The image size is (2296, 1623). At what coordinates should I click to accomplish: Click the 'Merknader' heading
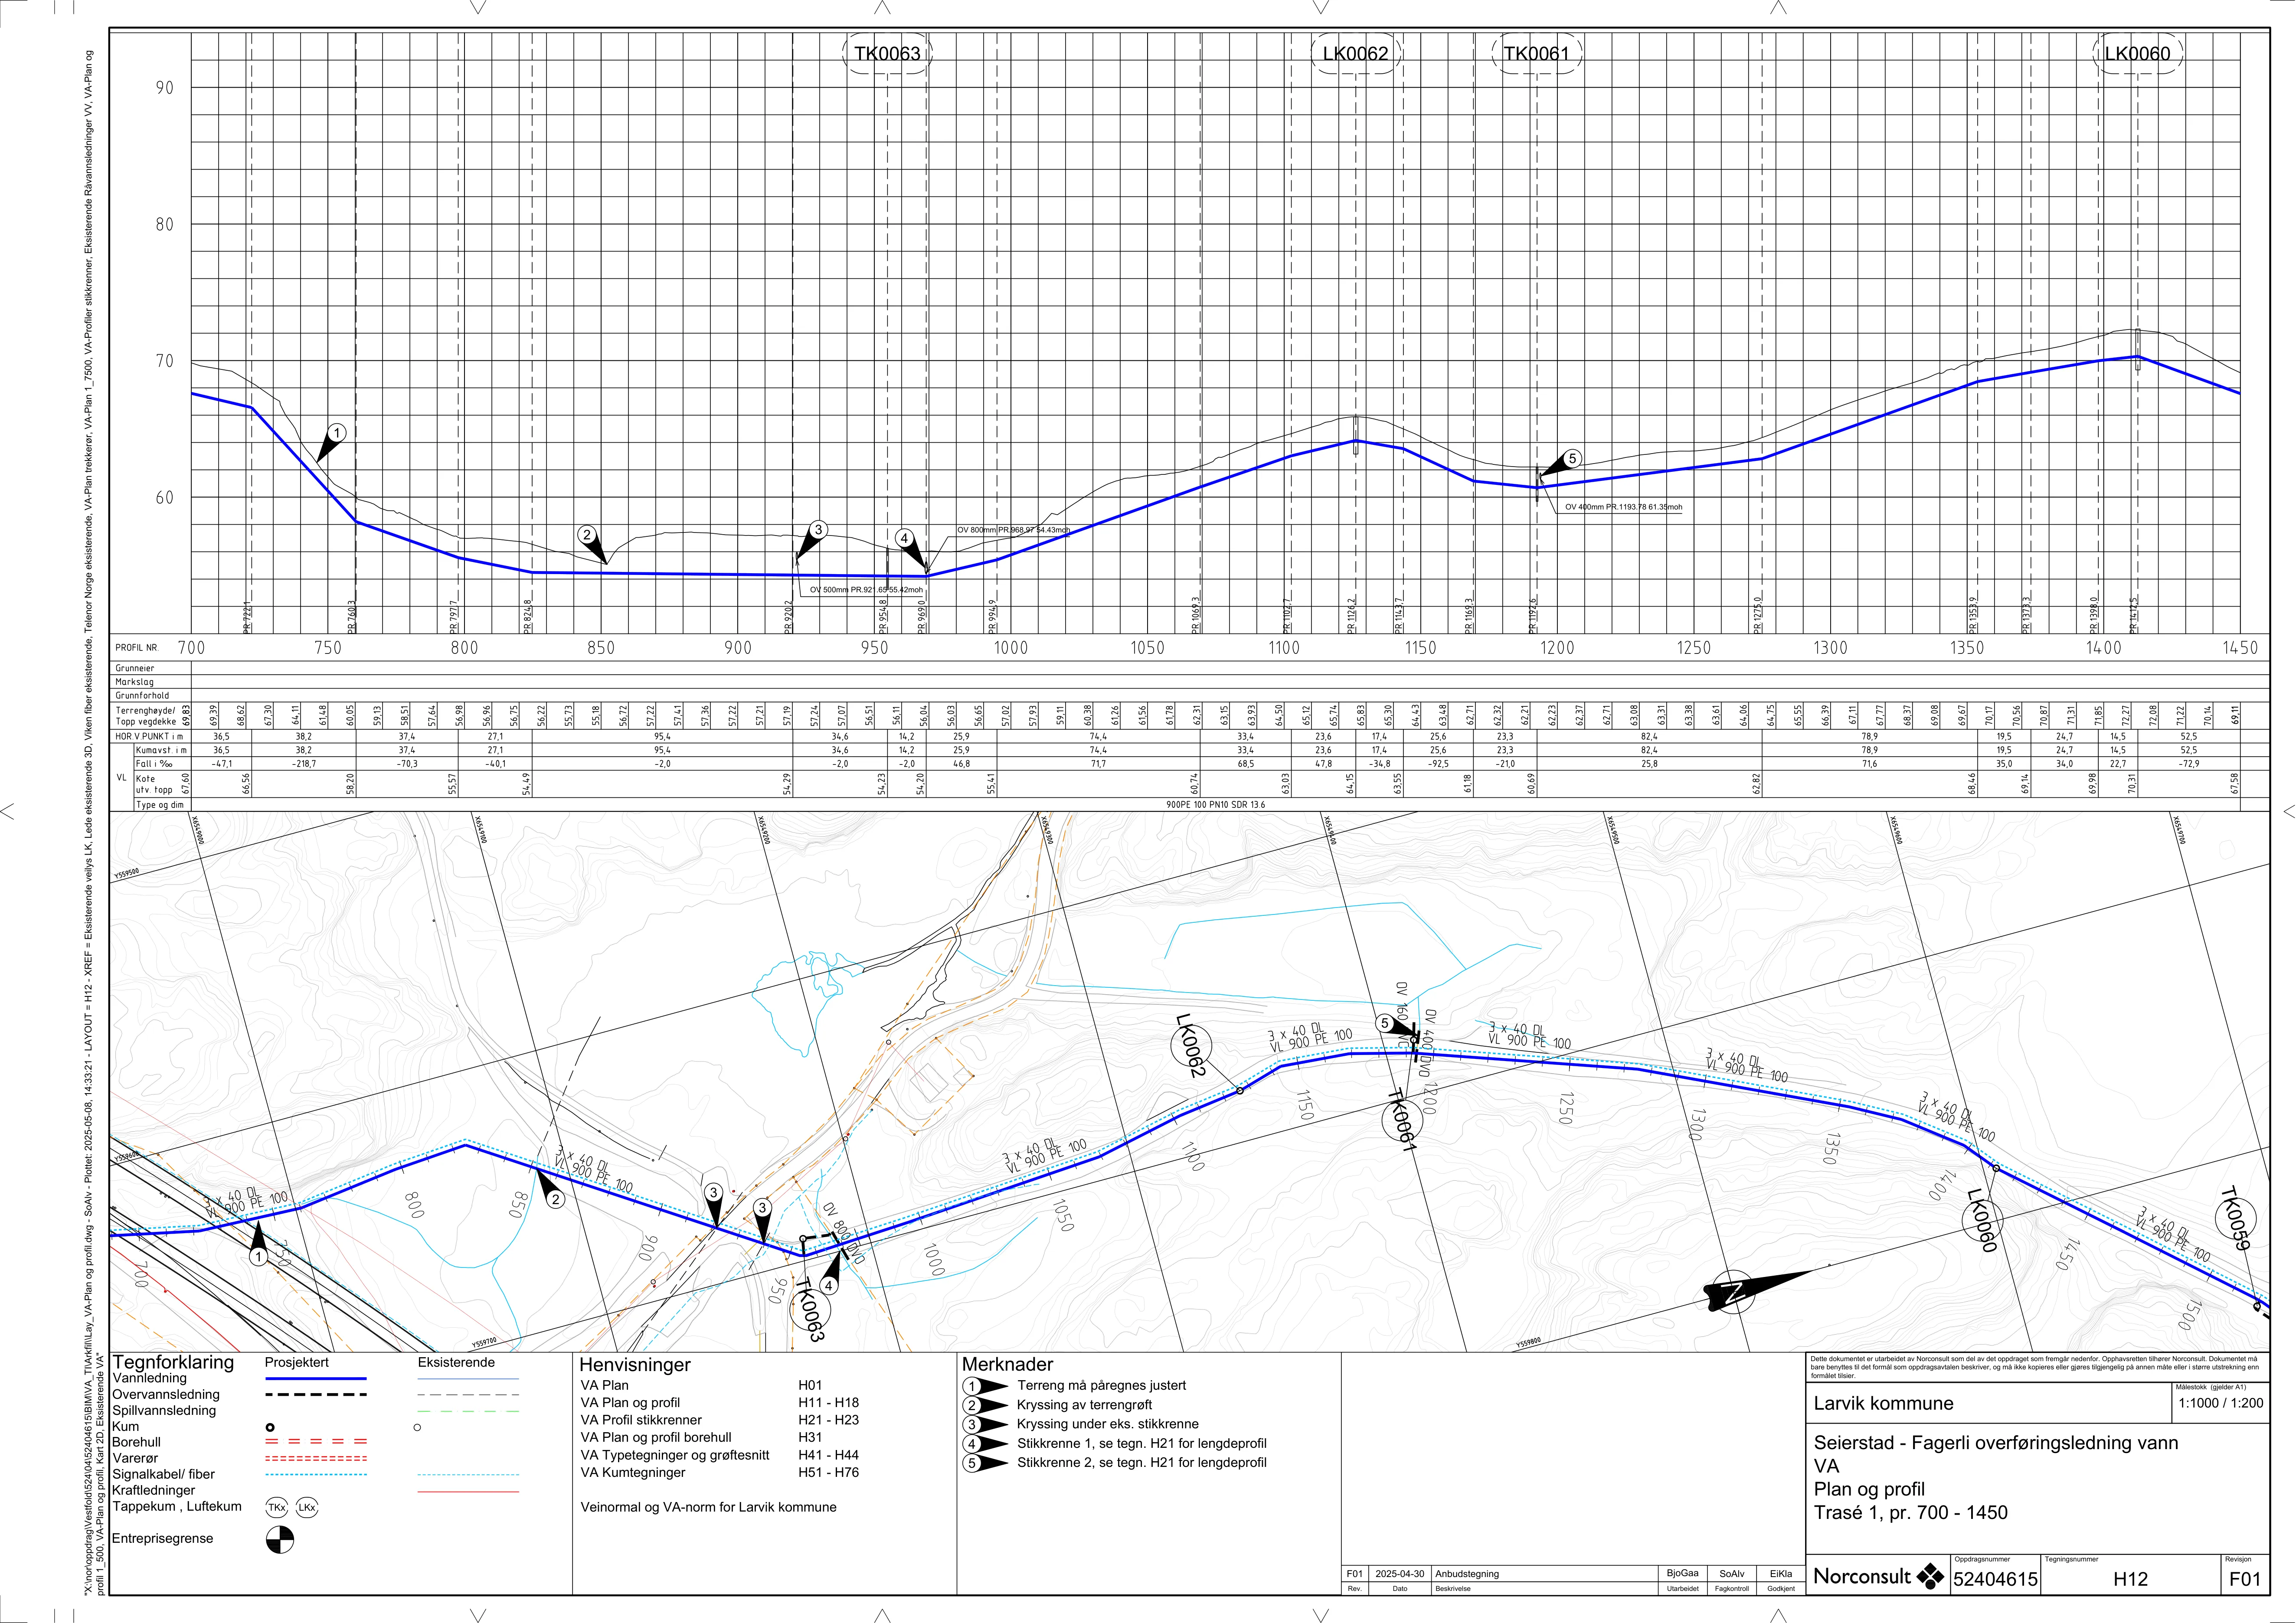click(1008, 1364)
